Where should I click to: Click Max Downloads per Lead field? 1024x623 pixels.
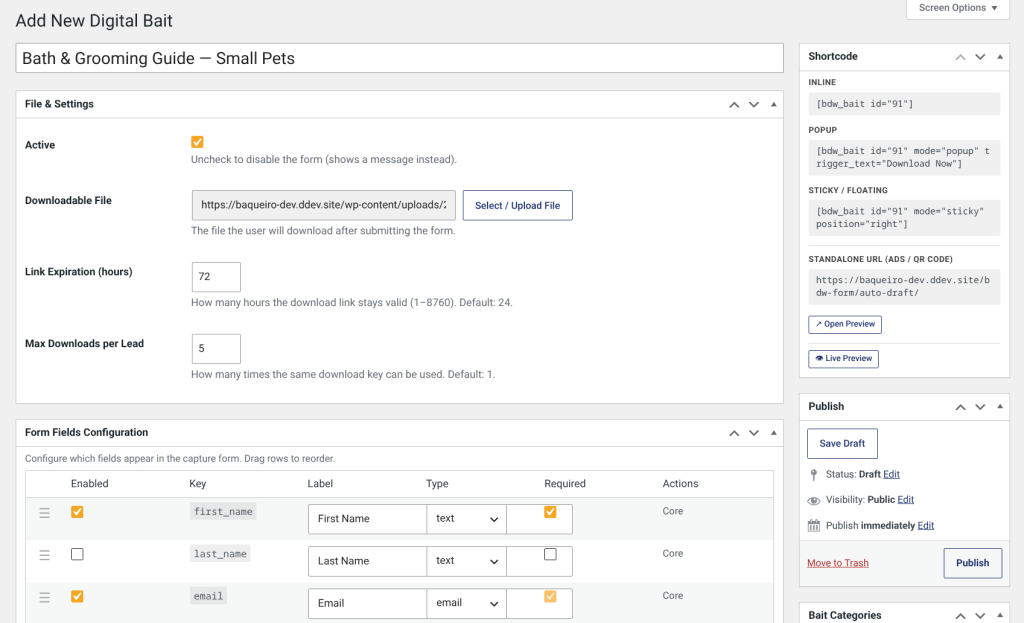216,349
